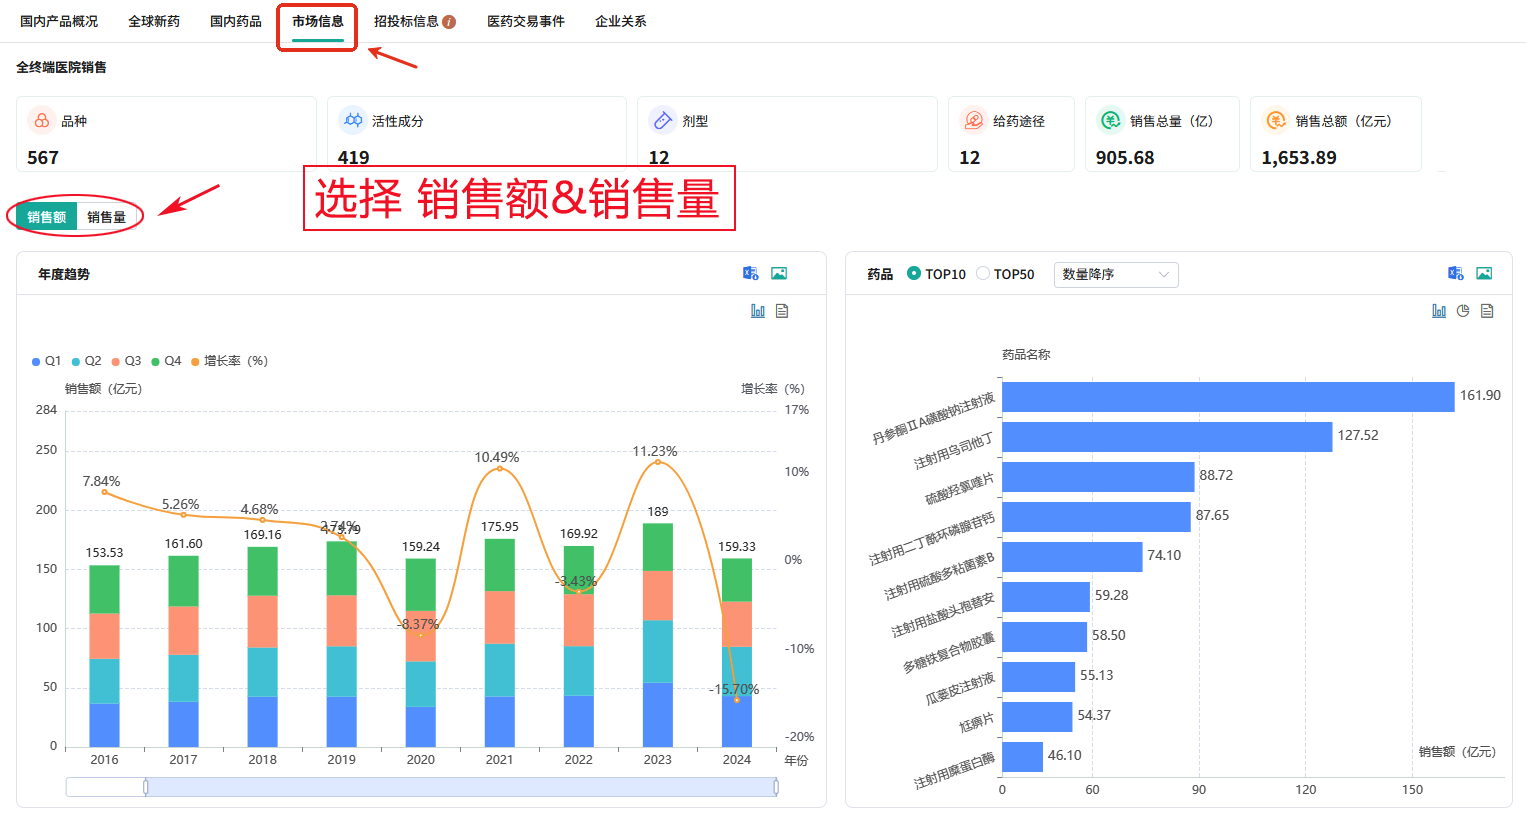Toggle the 增长率 legend series
The height and width of the screenshot is (816, 1526).
229,361
